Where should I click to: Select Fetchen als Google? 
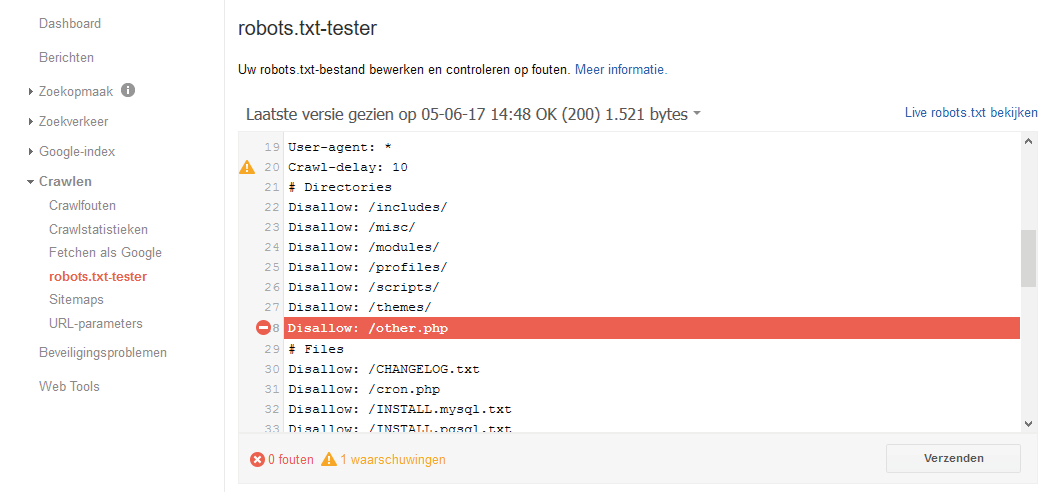[105, 253]
